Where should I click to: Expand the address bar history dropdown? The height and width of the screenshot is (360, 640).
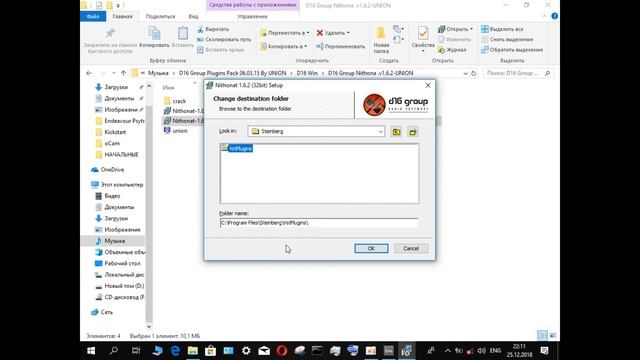pyautogui.click(x=465, y=73)
